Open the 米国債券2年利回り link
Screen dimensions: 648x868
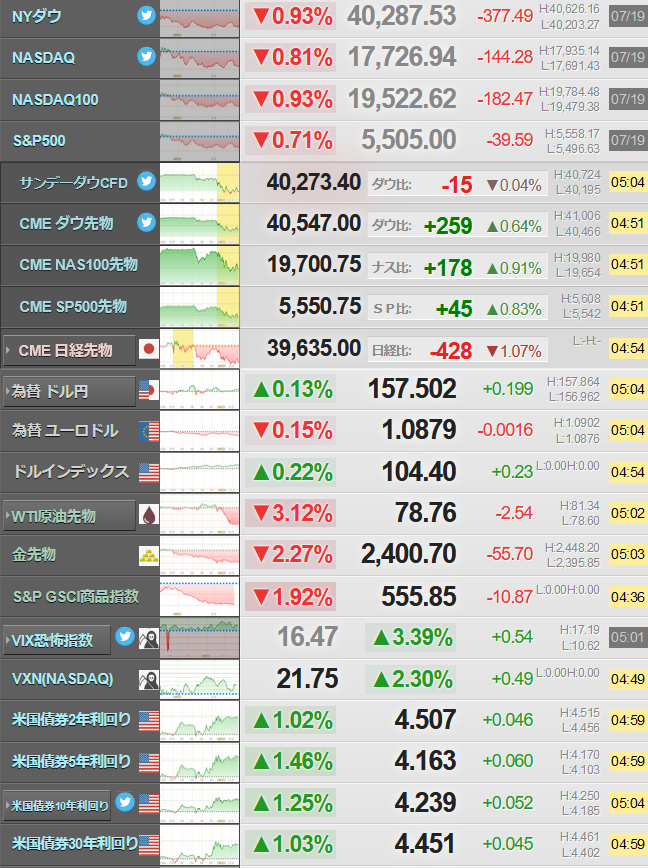point(71,720)
